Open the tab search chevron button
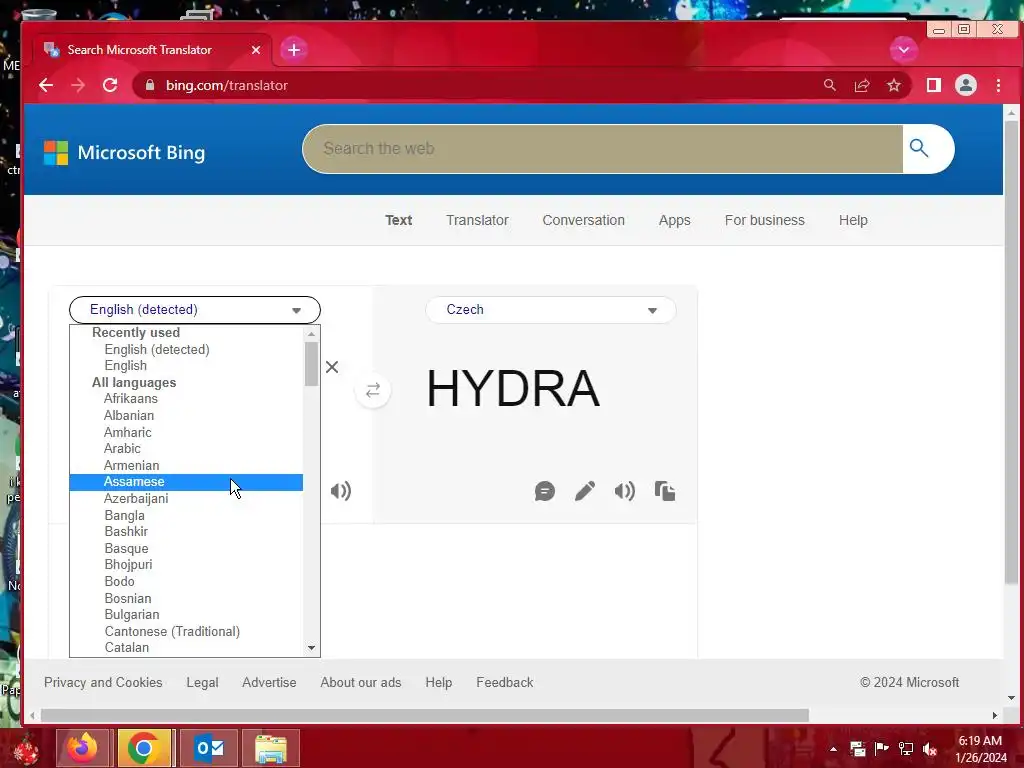This screenshot has width=1024, height=768. coord(904,50)
